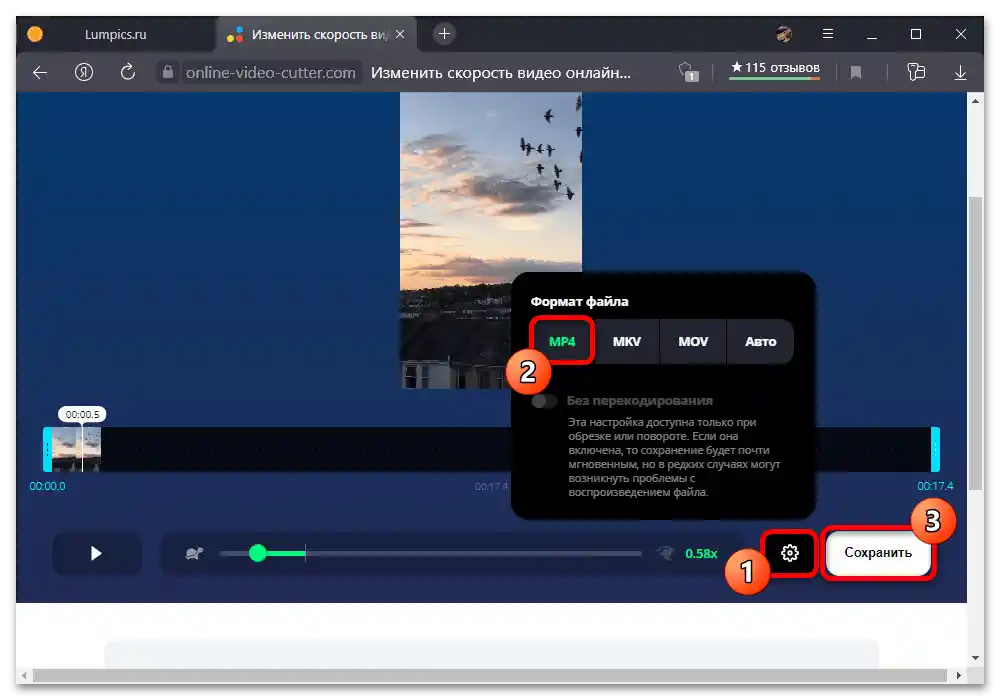Screen dimensions: 1000x700
Task: Click the timeline video thumbnail
Action: tap(77, 449)
